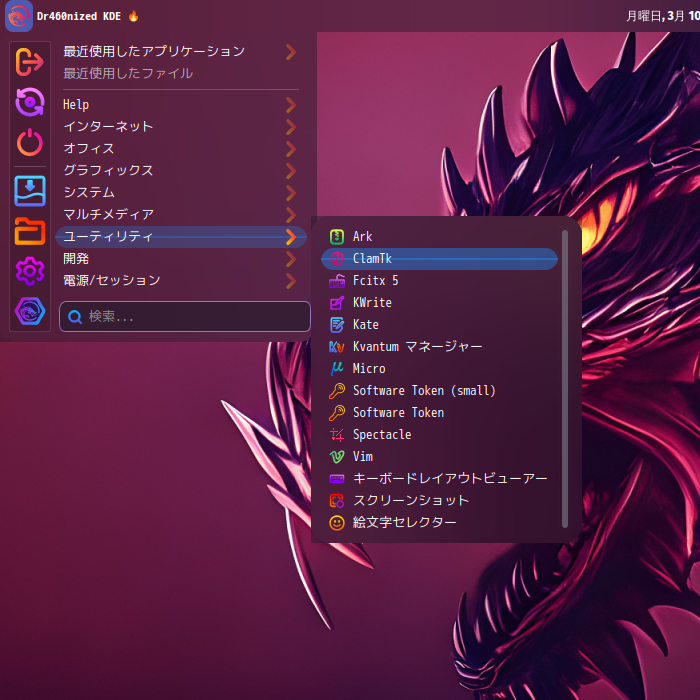Click the restart icon in sidebar

(29, 102)
